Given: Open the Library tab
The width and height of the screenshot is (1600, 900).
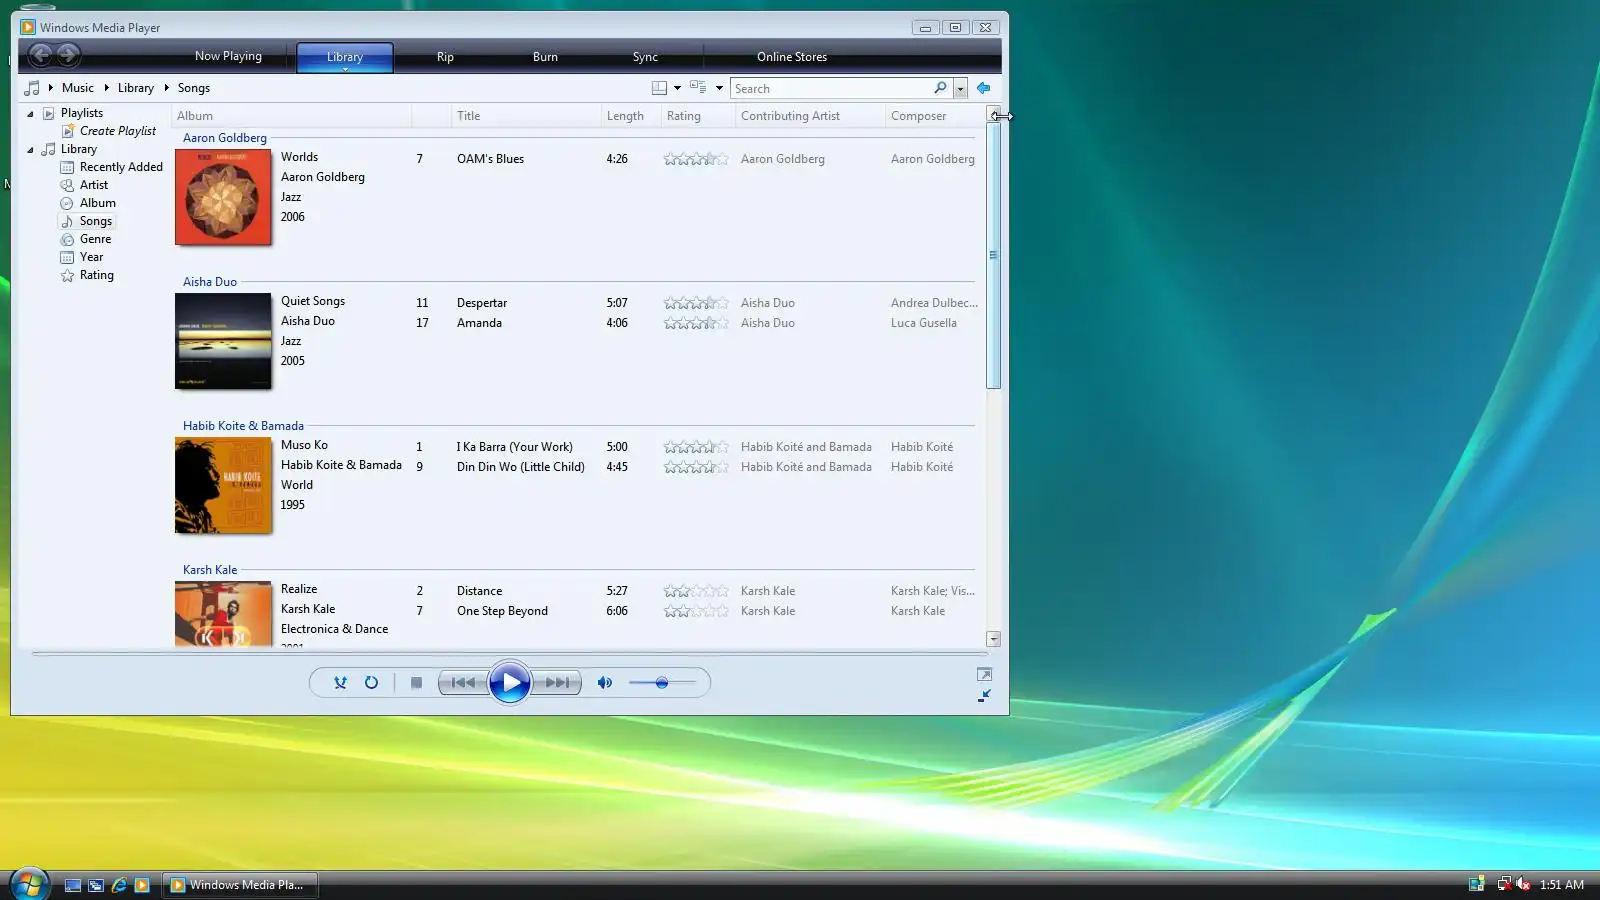Looking at the screenshot, I should [345, 57].
